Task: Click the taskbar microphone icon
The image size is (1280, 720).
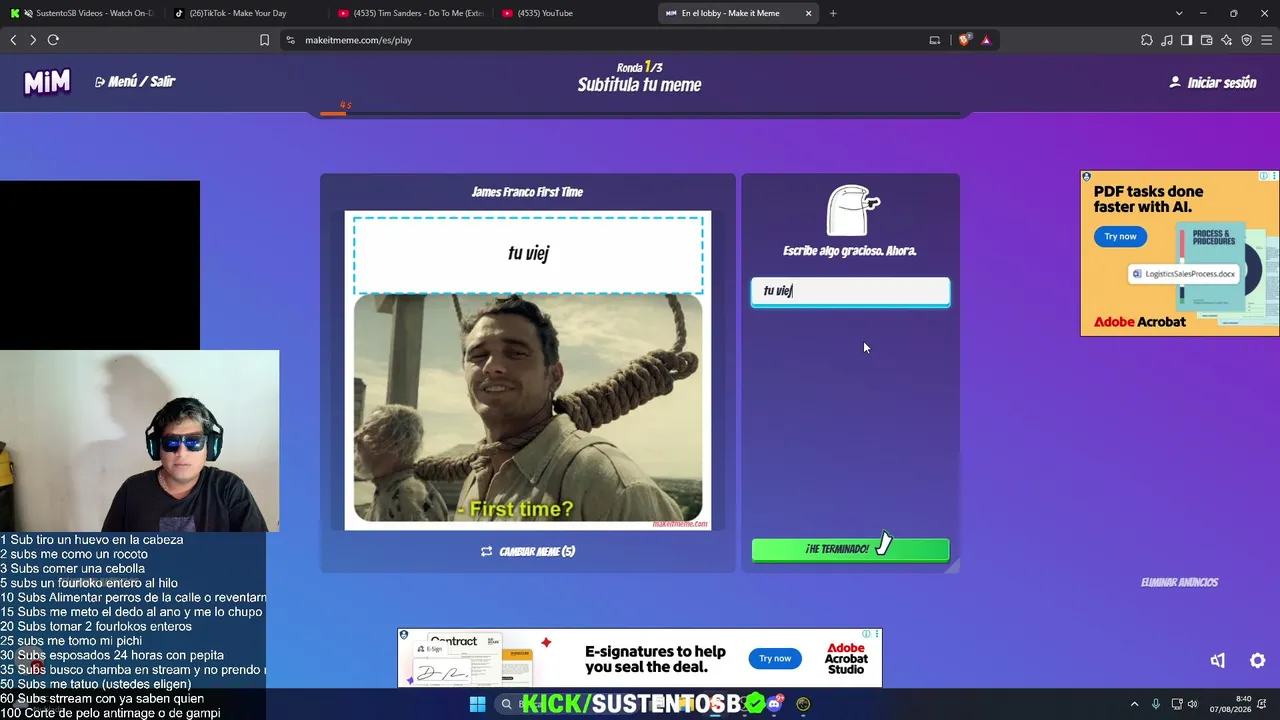Action: [1156, 704]
